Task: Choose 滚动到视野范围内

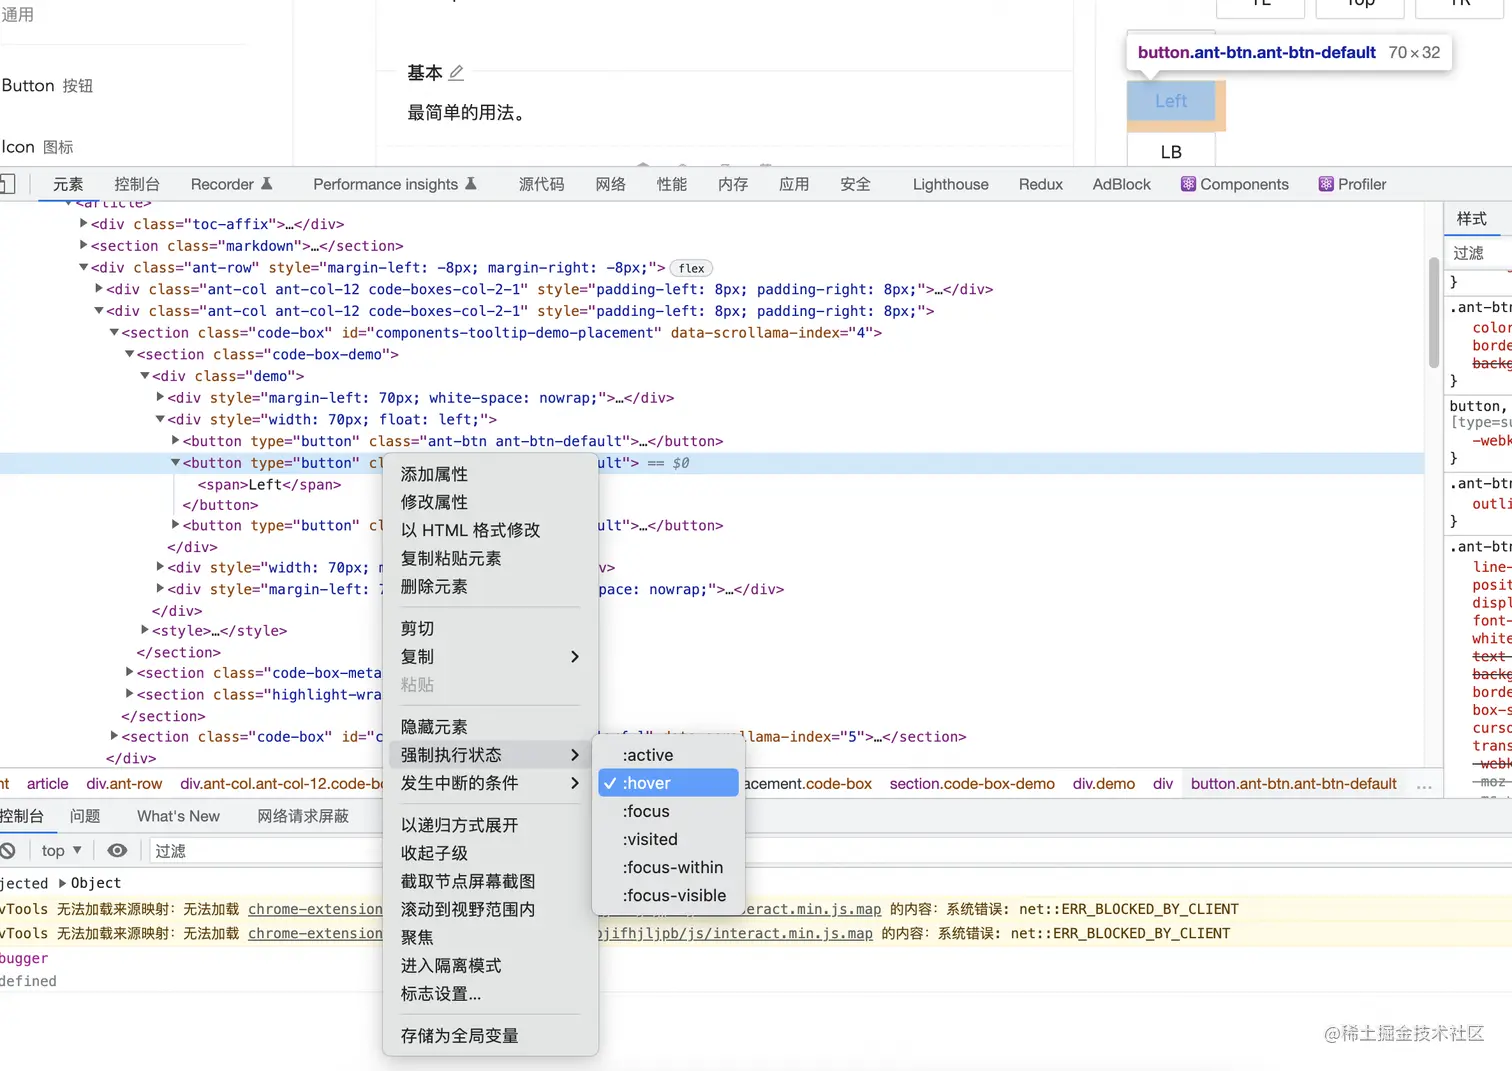Action: click(x=490, y=909)
